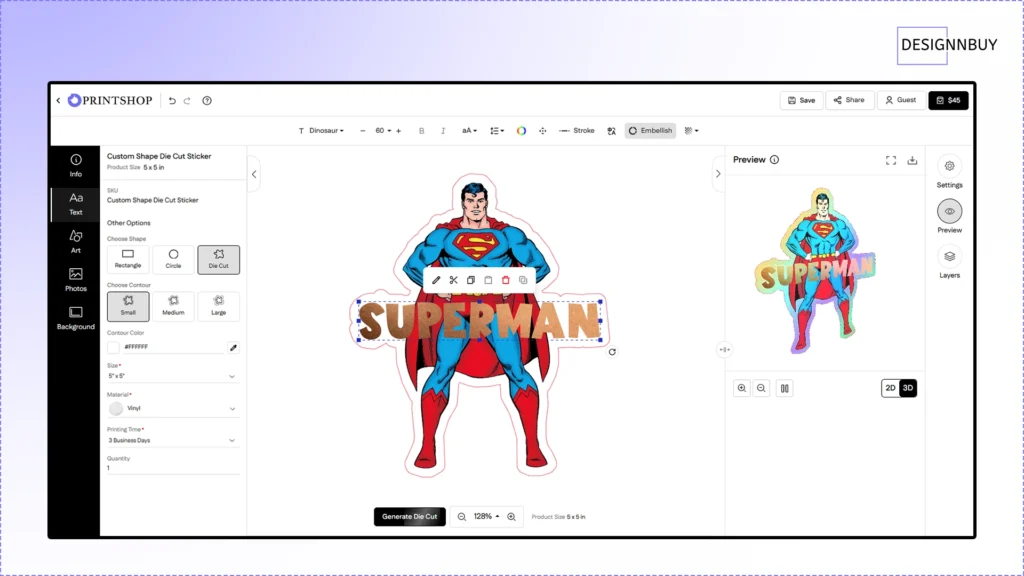Screen dimensions: 1024x576
Task: Toggle bold formatting
Action: coord(421,131)
